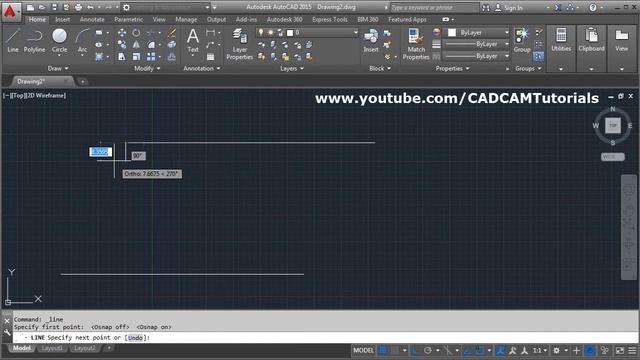
Task: Expand the Layers panel
Action: pyautogui.click(x=292, y=69)
